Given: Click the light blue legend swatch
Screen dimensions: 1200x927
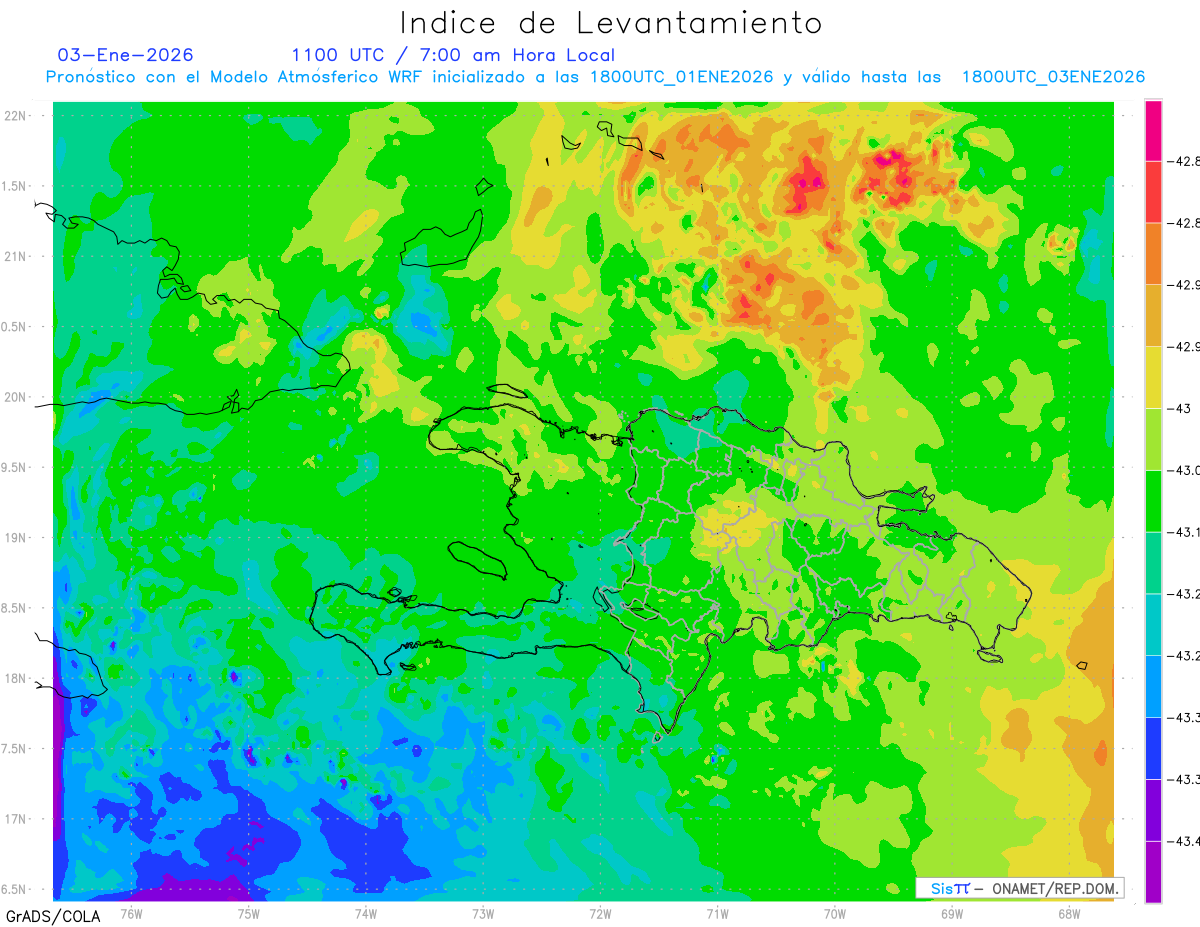Looking at the screenshot, I should [1153, 686].
